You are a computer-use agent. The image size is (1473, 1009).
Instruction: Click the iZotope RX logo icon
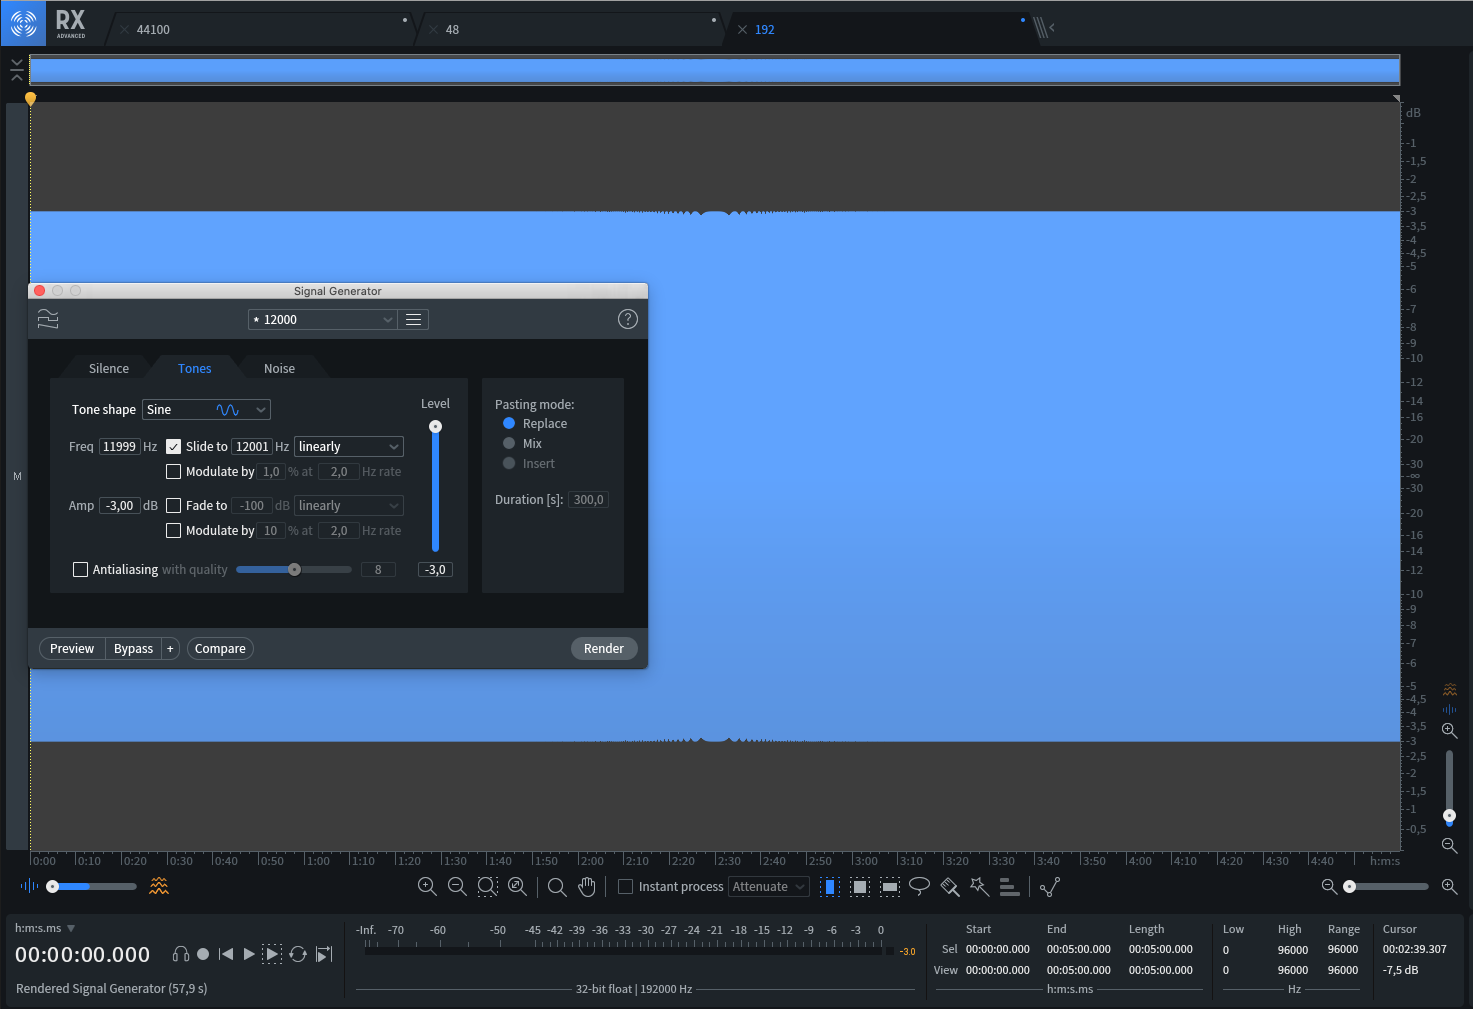23,22
